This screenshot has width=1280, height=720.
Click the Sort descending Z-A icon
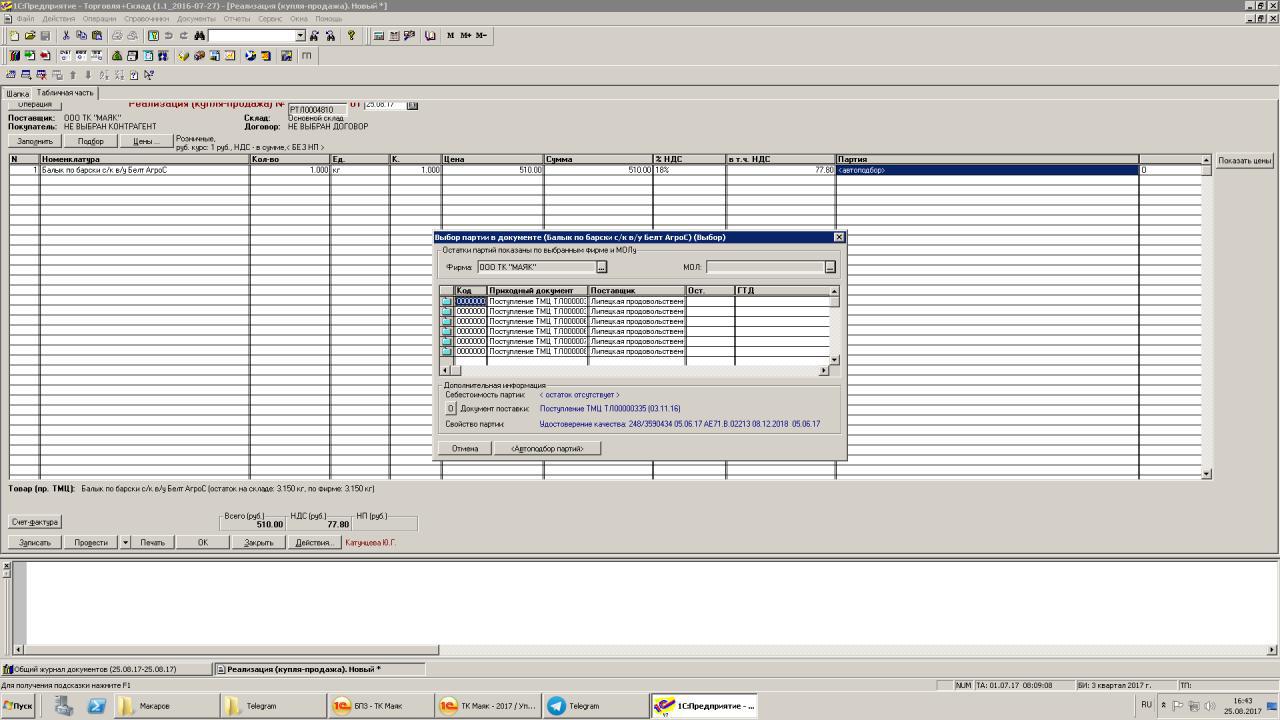point(119,75)
